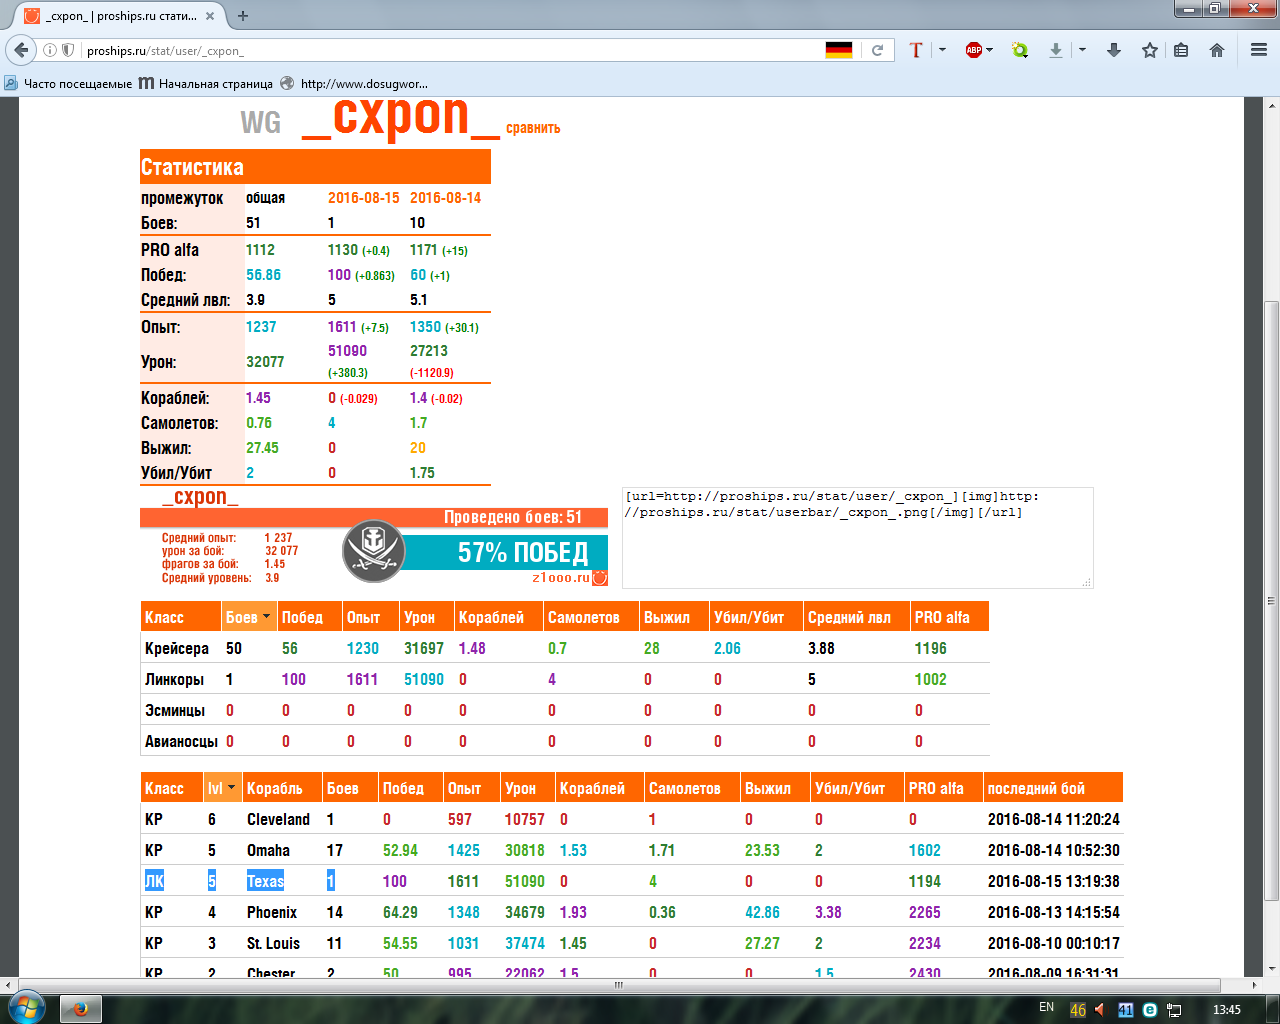Viewport: 1280px width, 1024px height.
Task: Click inside the BBCode url text box
Action: pos(857,538)
